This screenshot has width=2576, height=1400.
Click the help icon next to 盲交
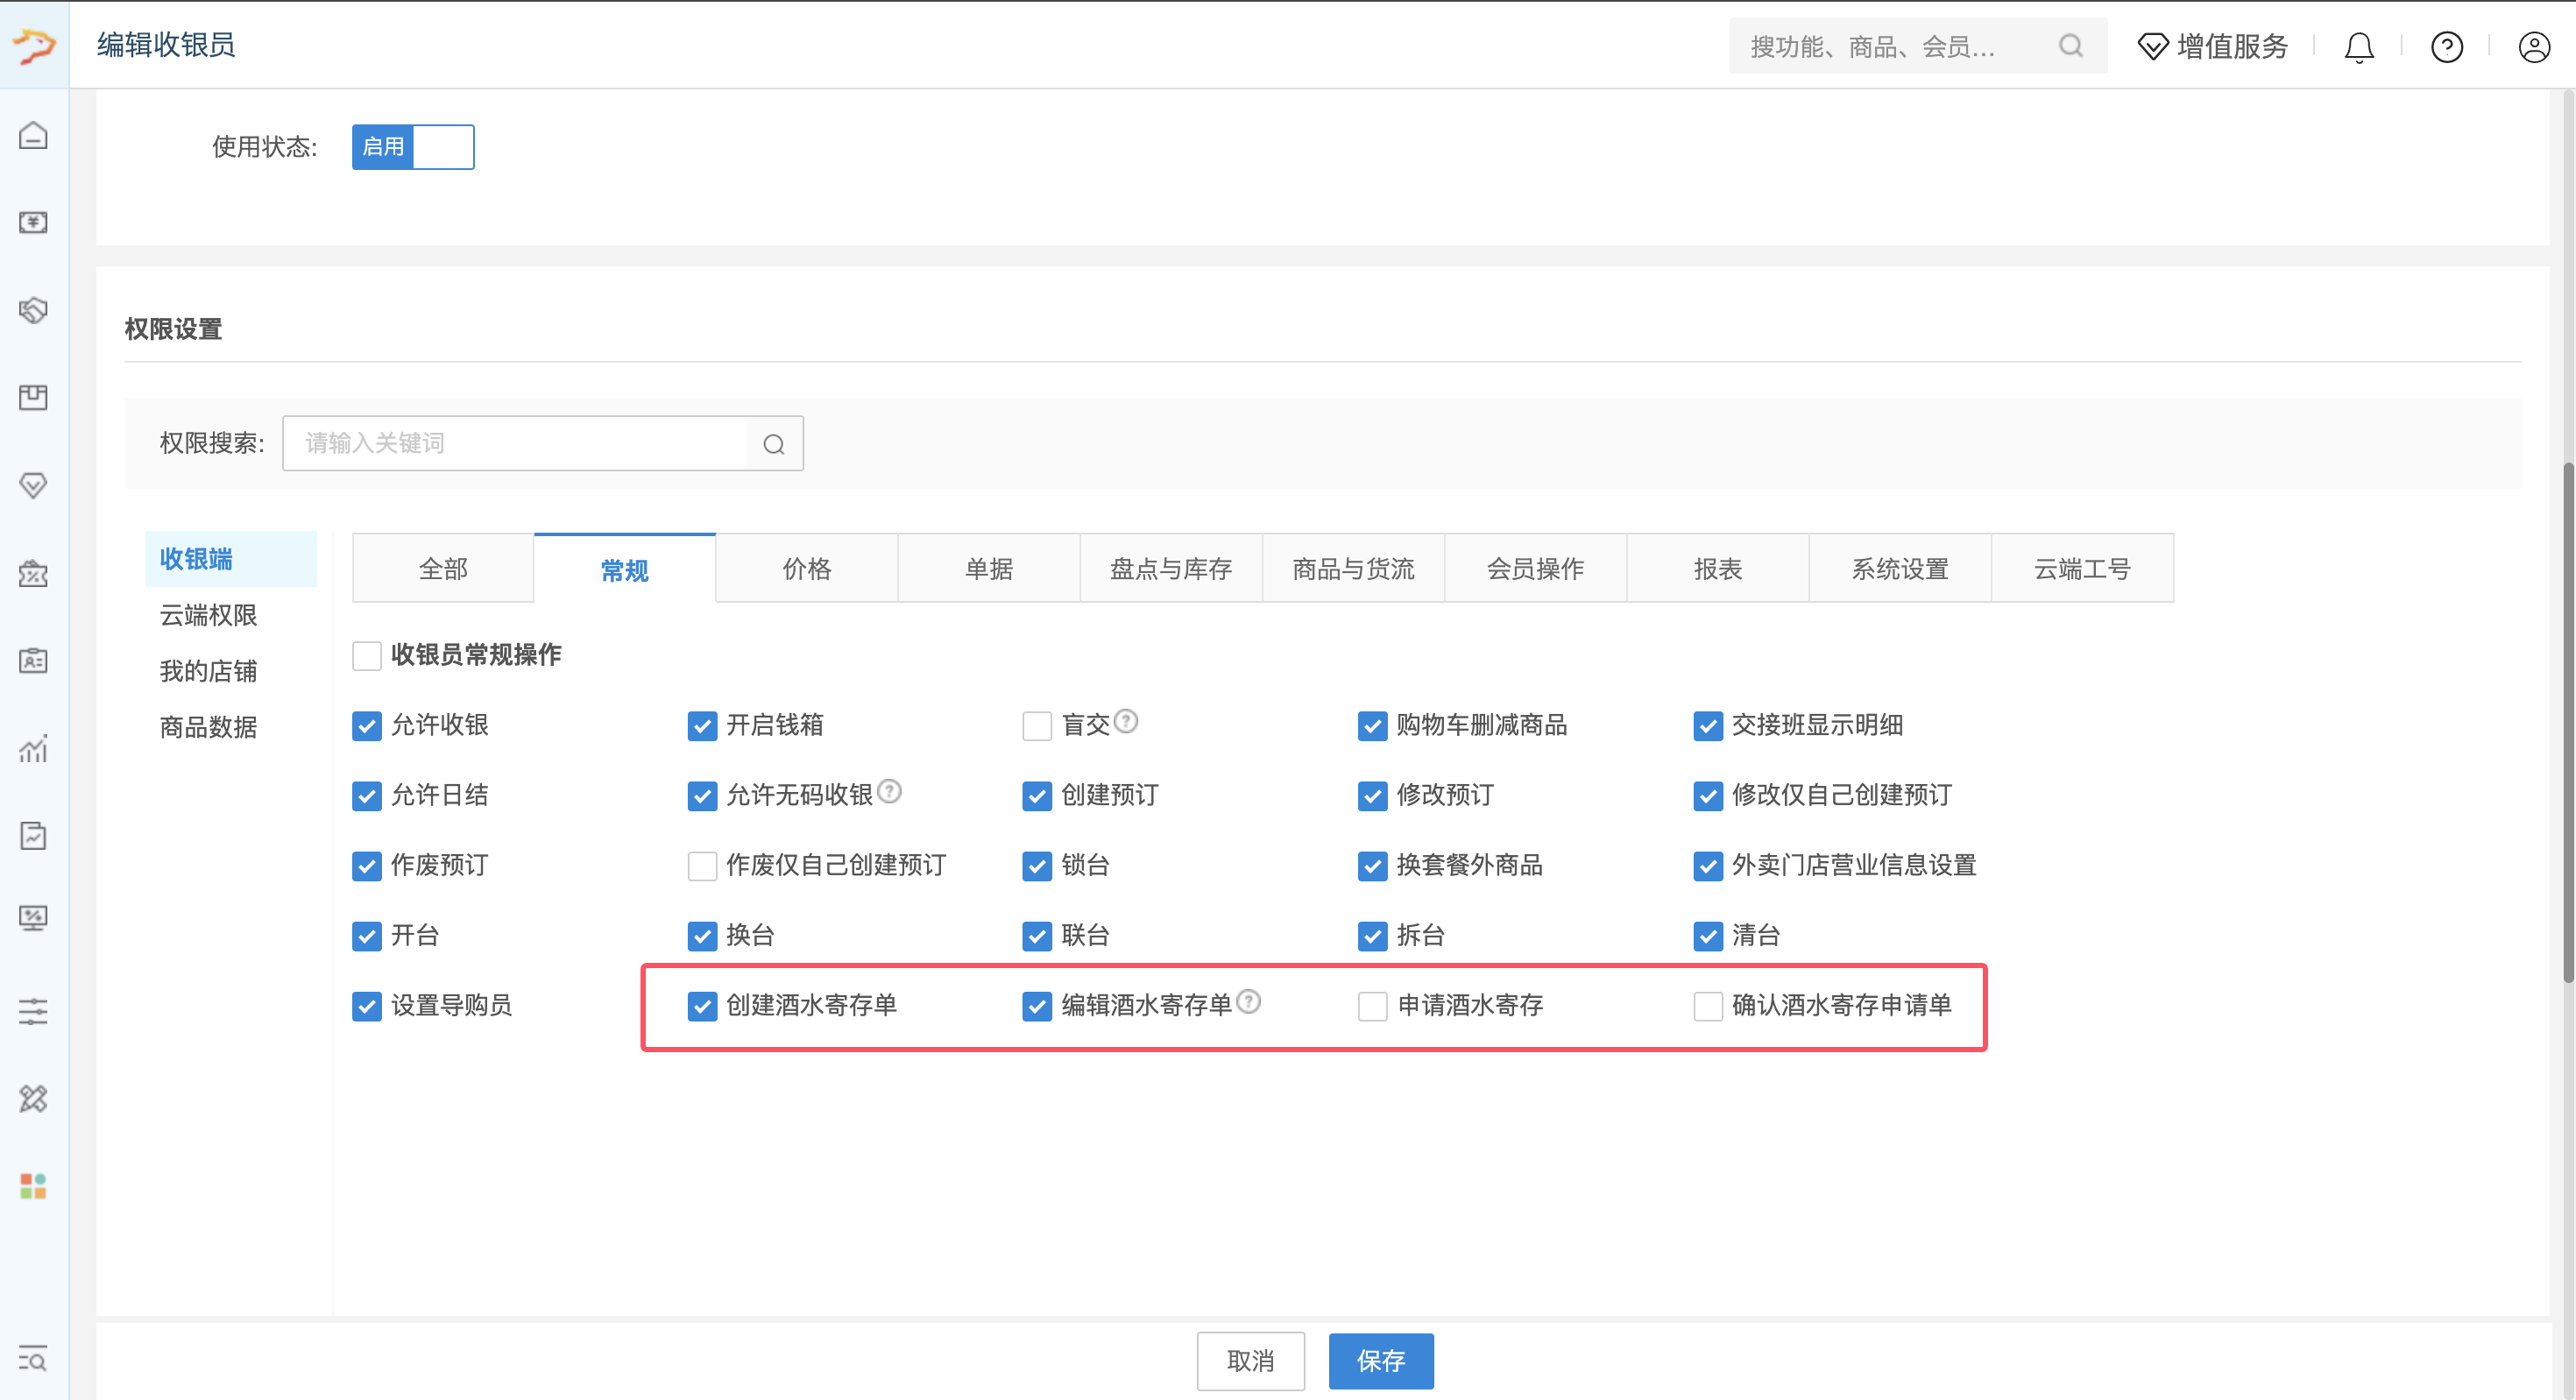1126,721
